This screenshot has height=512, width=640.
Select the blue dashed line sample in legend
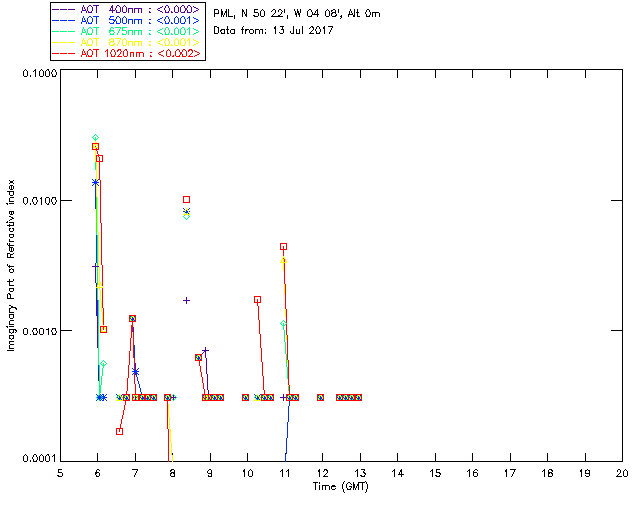[x=64, y=20]
